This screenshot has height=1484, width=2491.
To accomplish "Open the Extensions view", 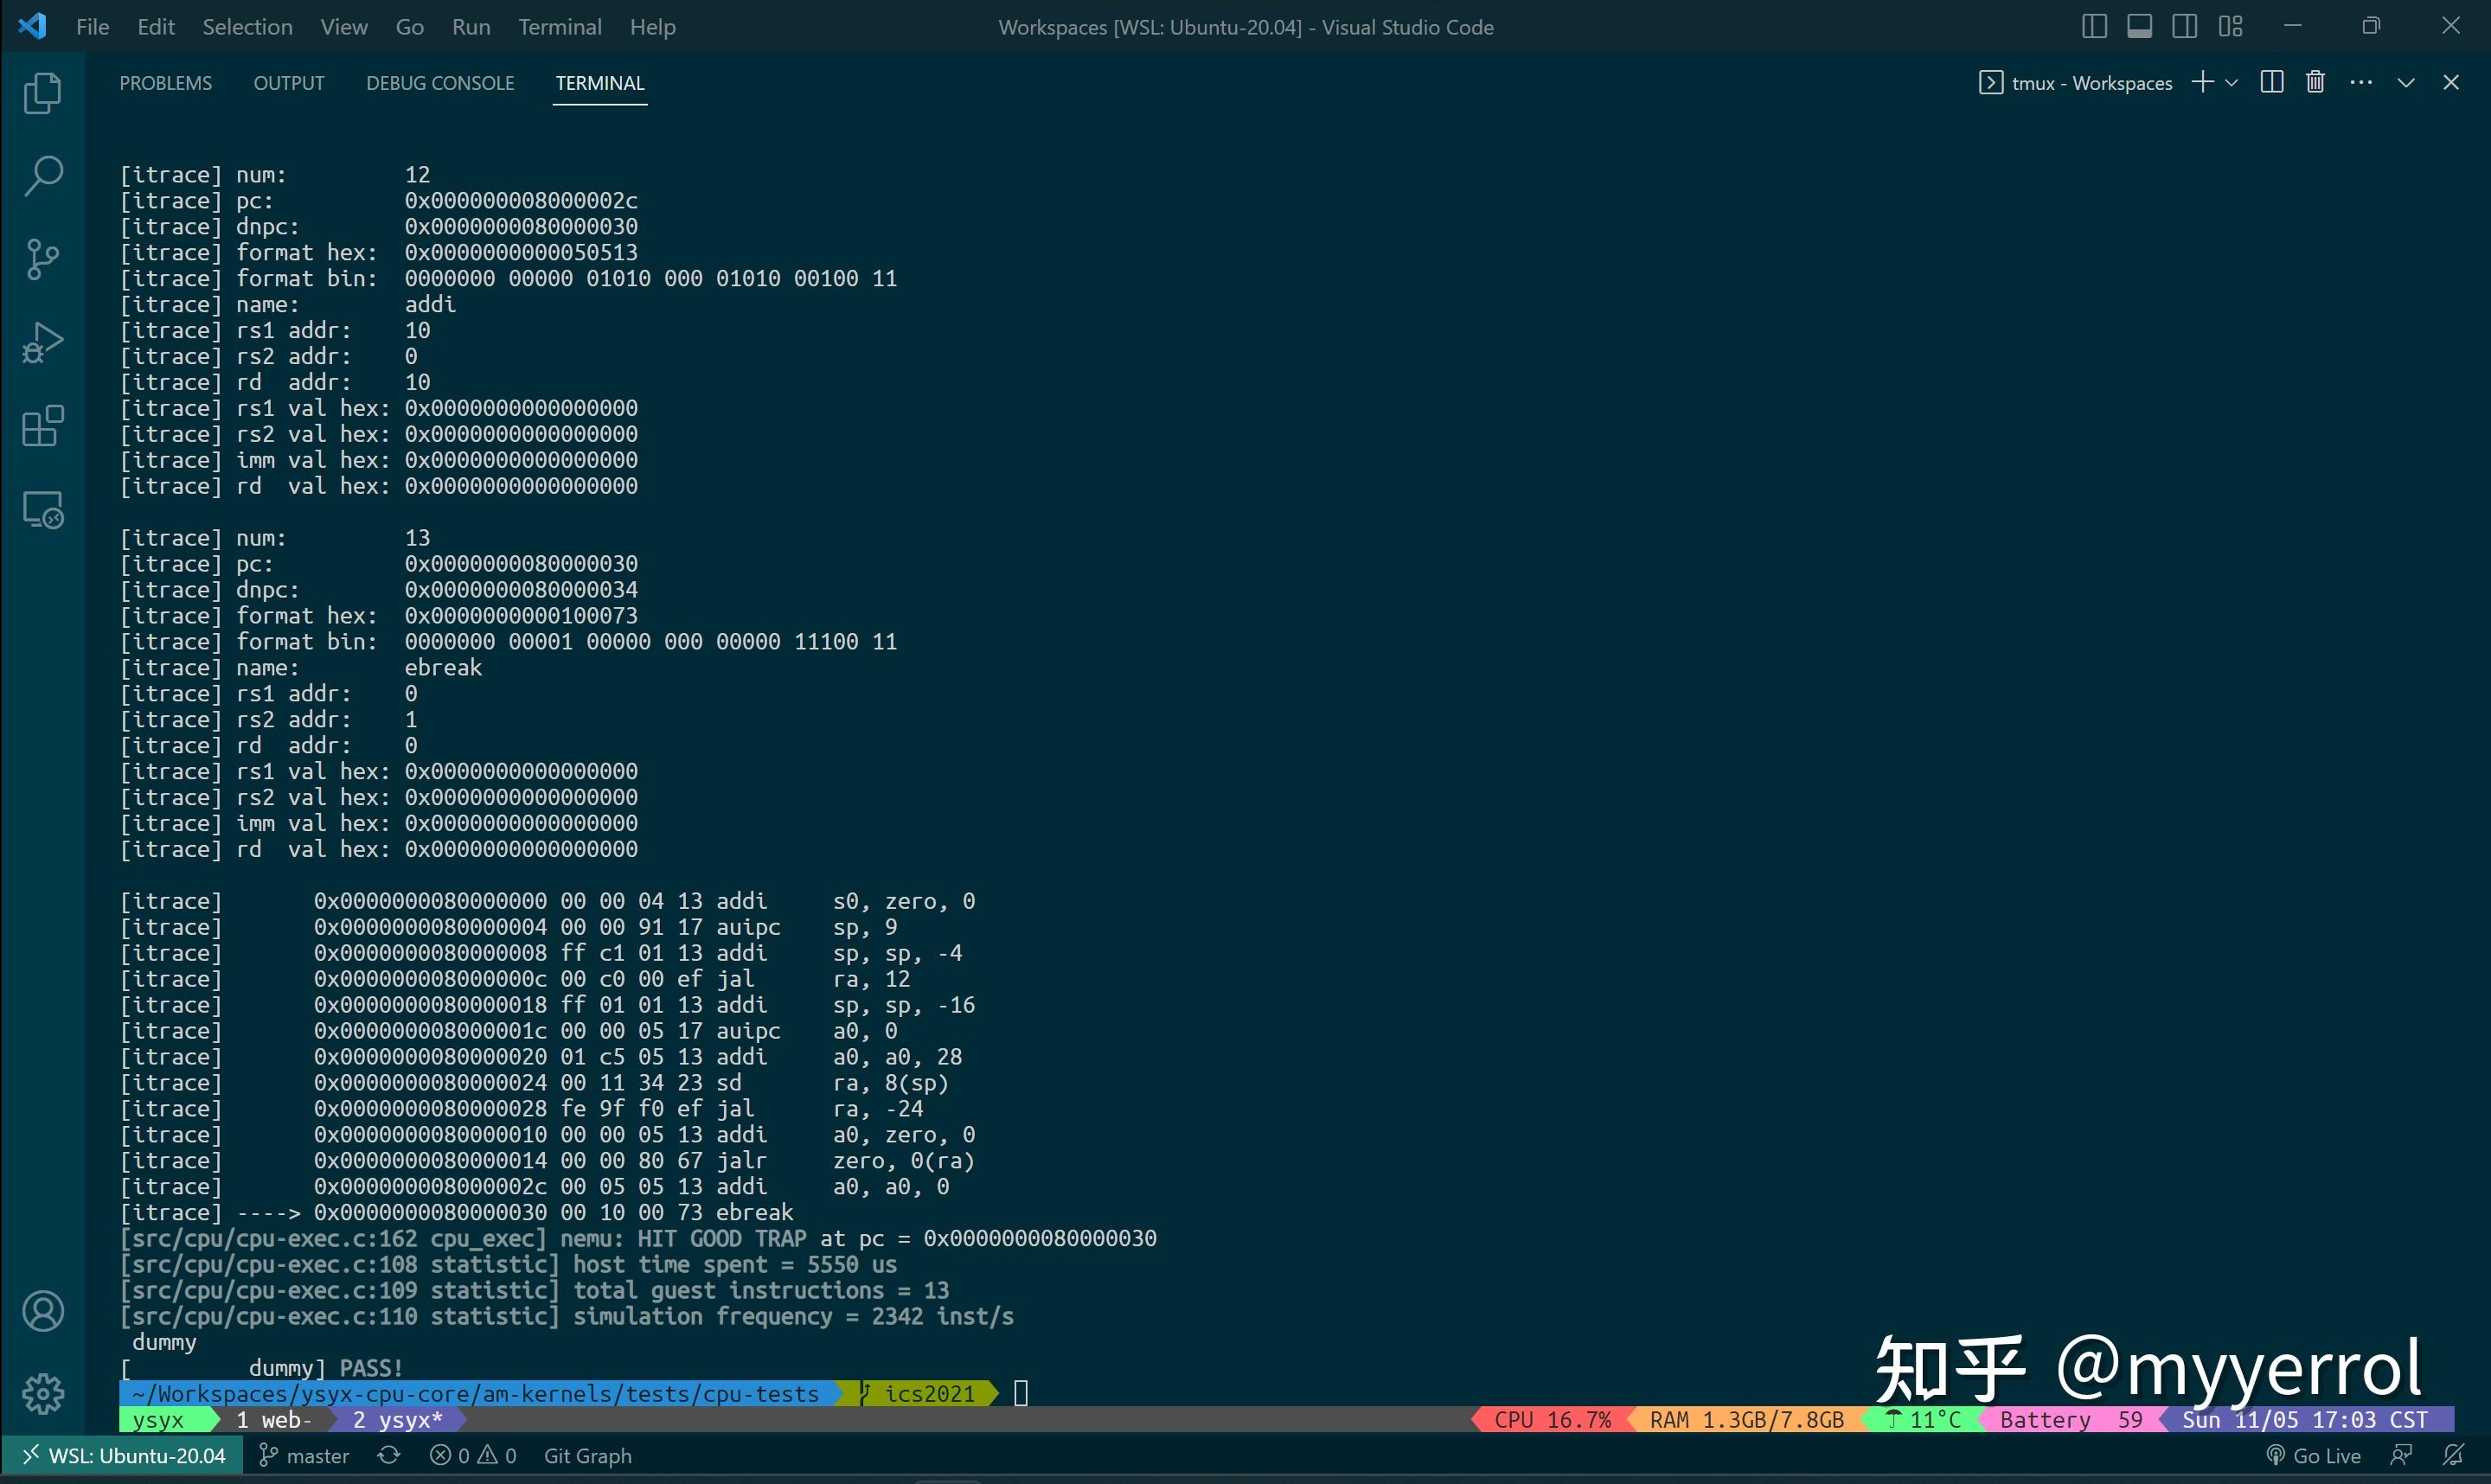I will (x=42, y=427).
